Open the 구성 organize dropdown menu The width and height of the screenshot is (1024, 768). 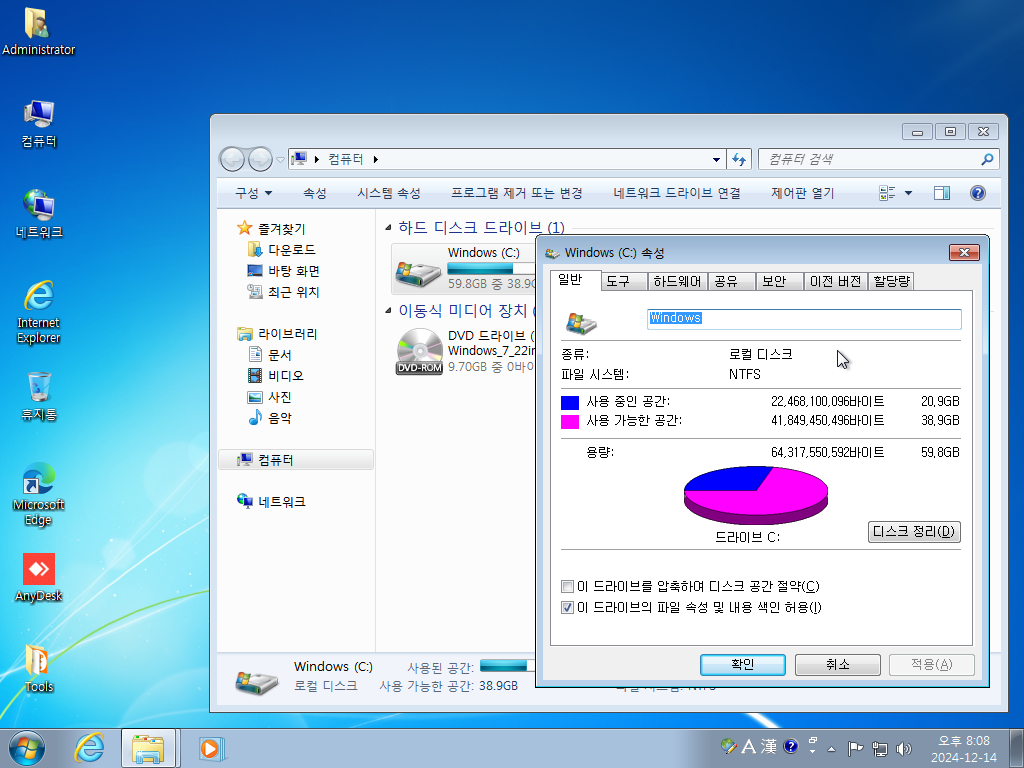pos(253,193)
